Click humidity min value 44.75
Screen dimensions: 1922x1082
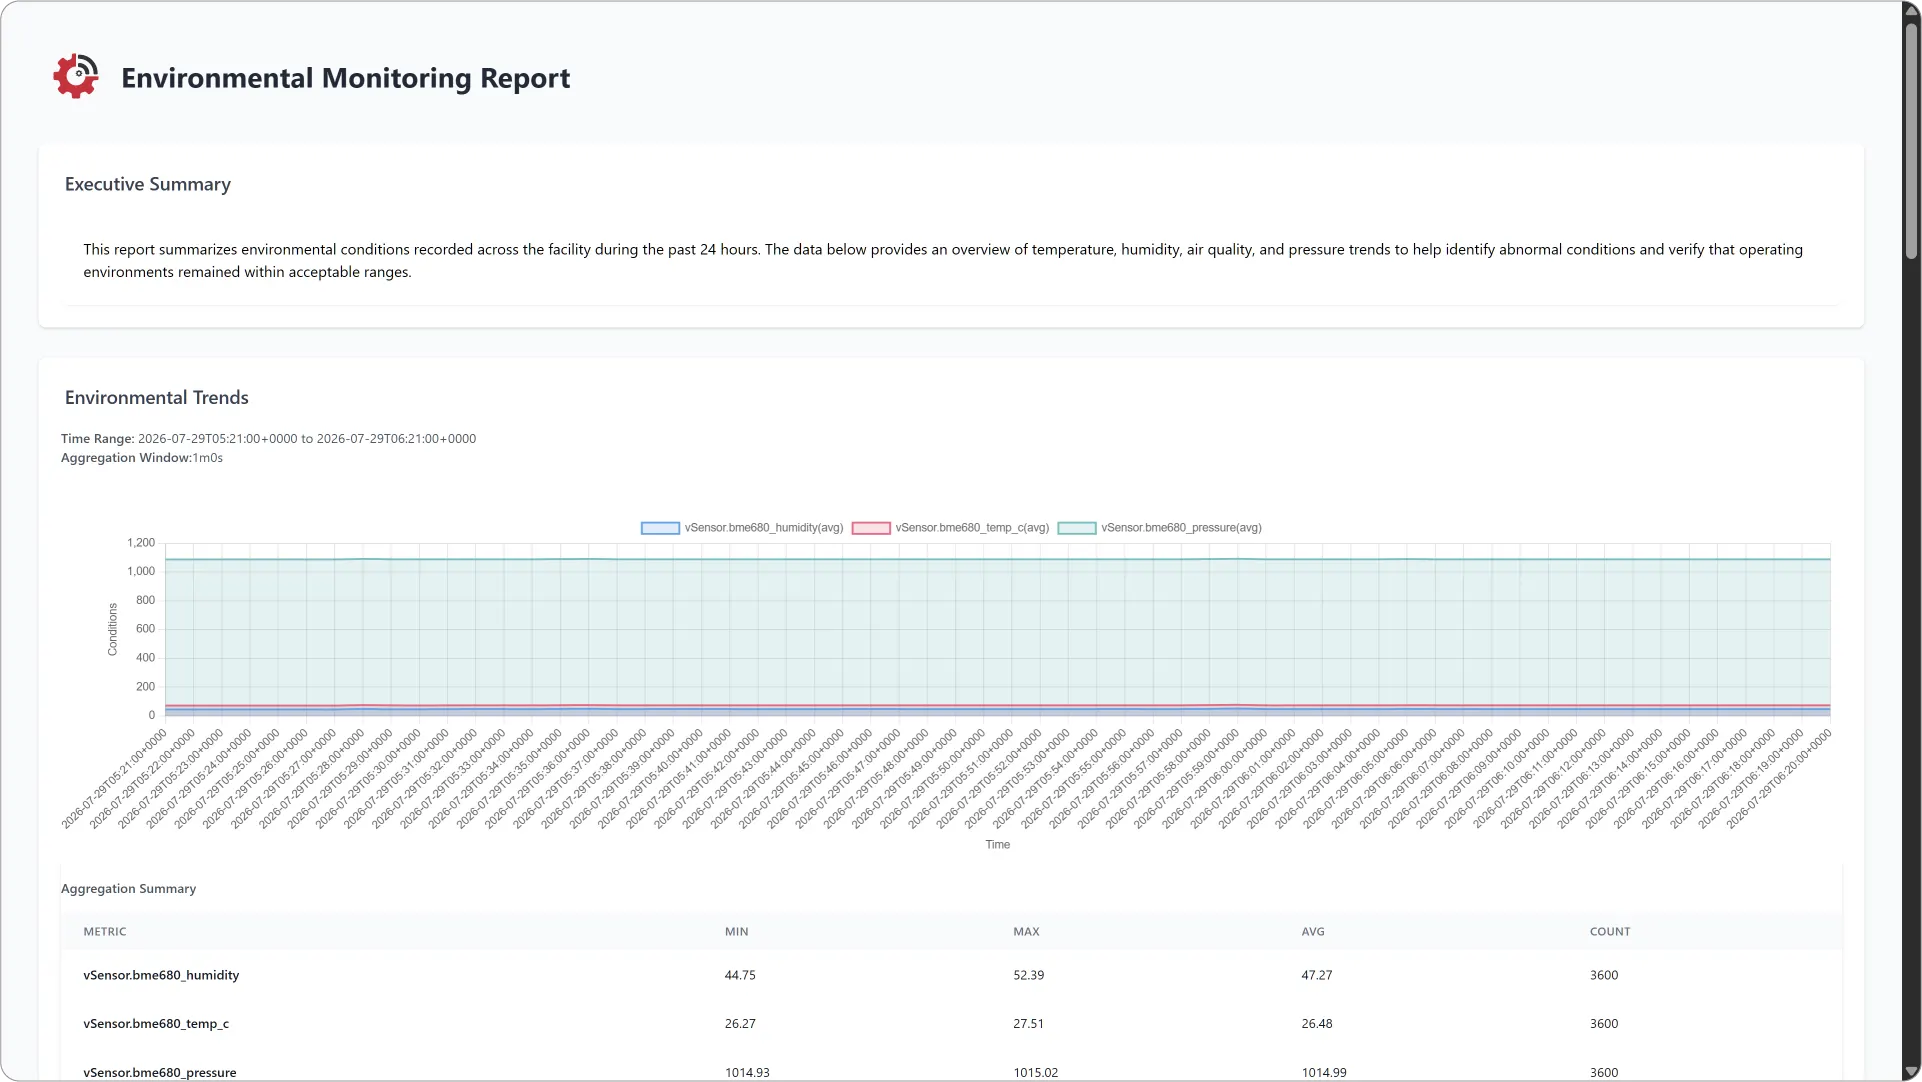click(740, 975)
